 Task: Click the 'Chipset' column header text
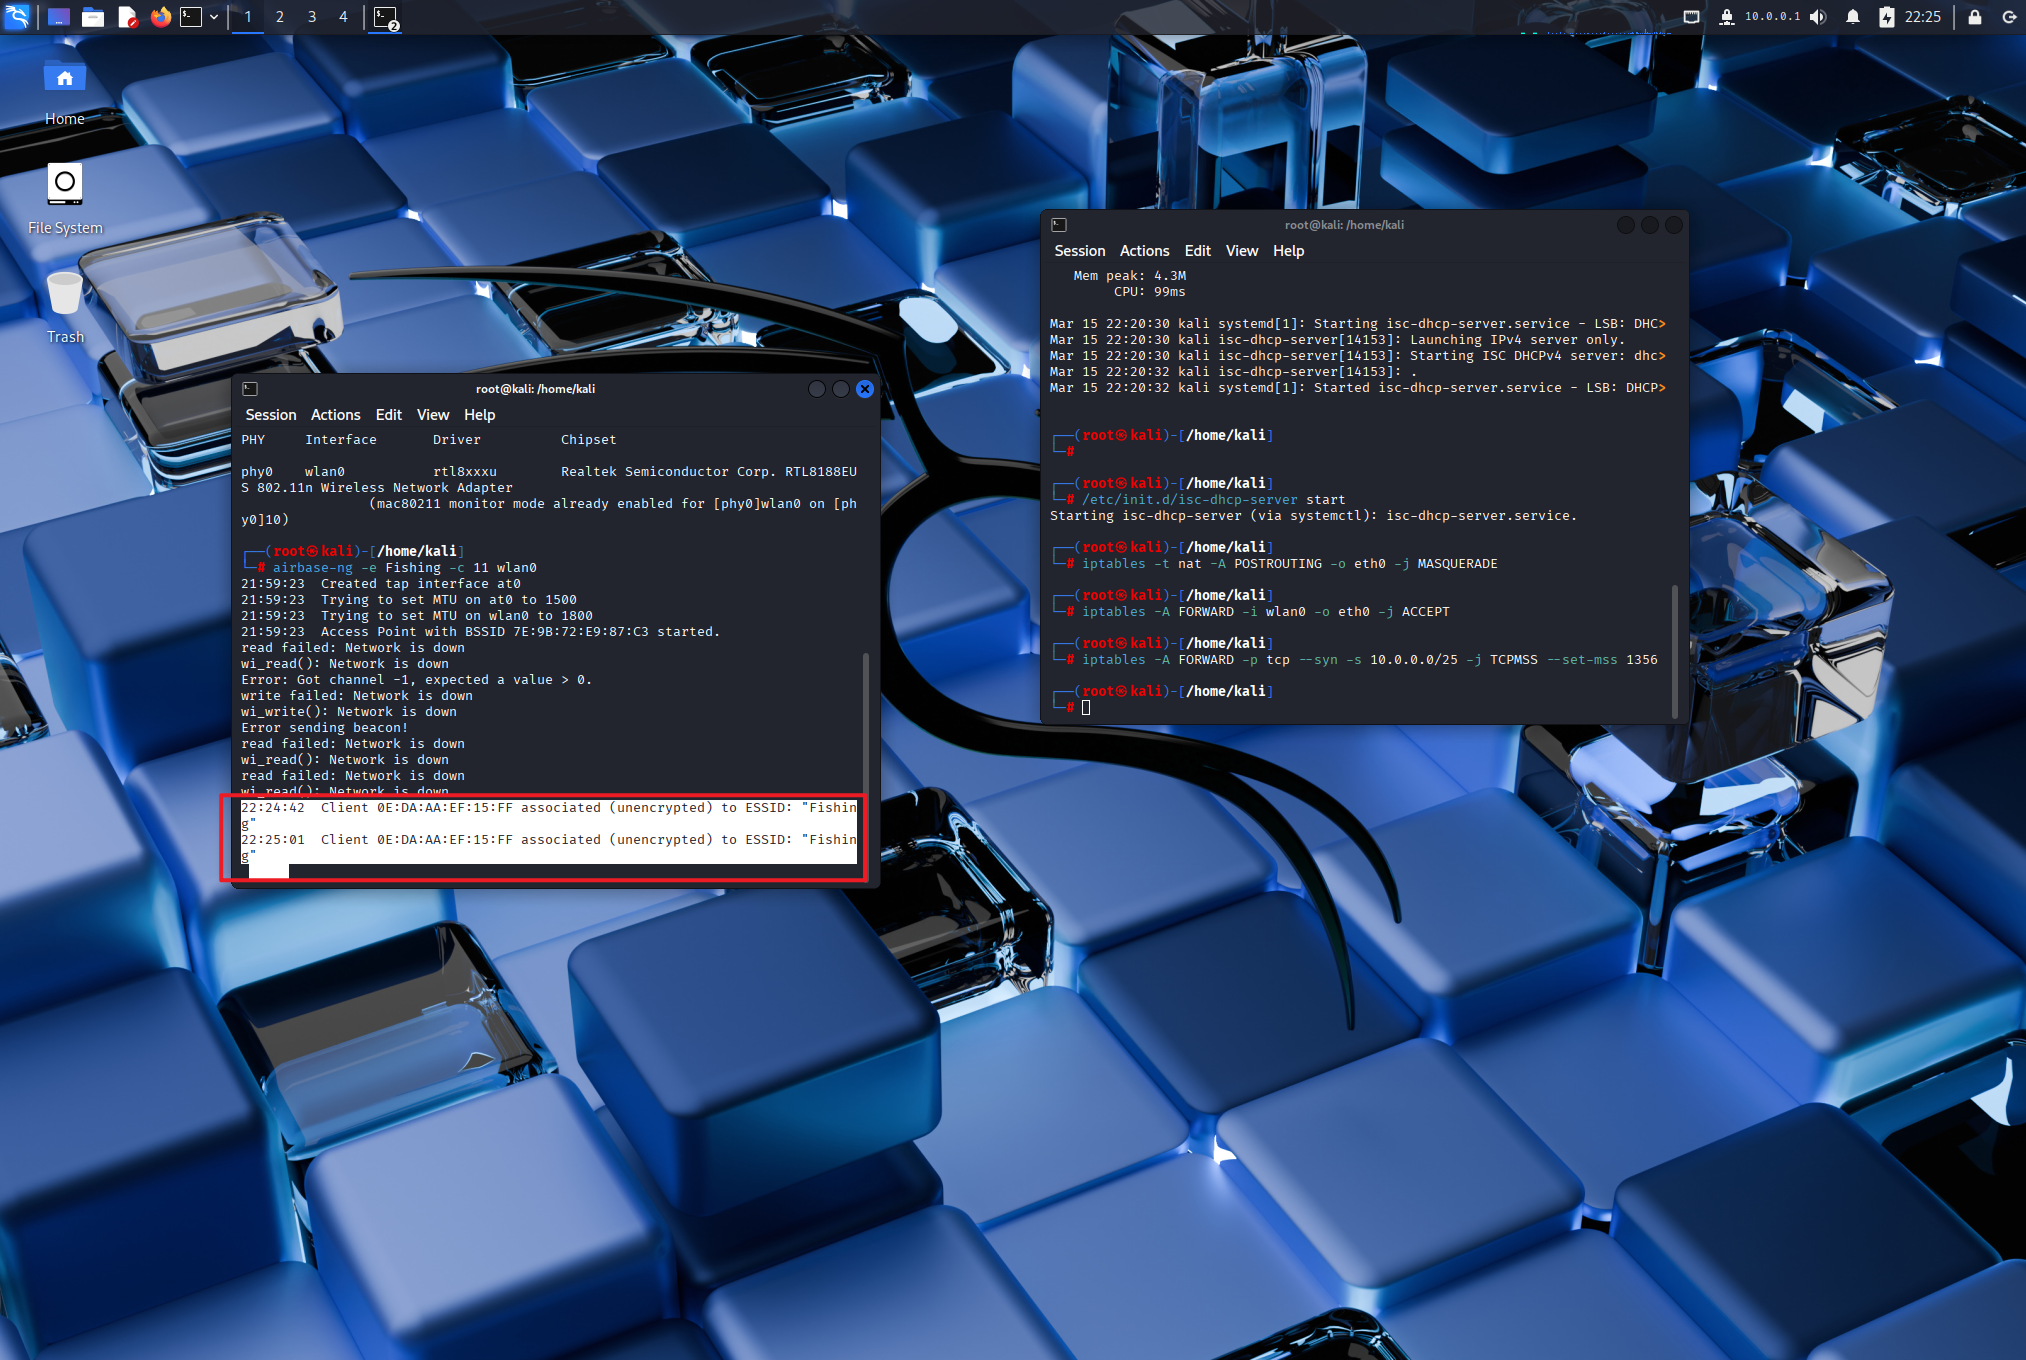[x=589, y=440]
